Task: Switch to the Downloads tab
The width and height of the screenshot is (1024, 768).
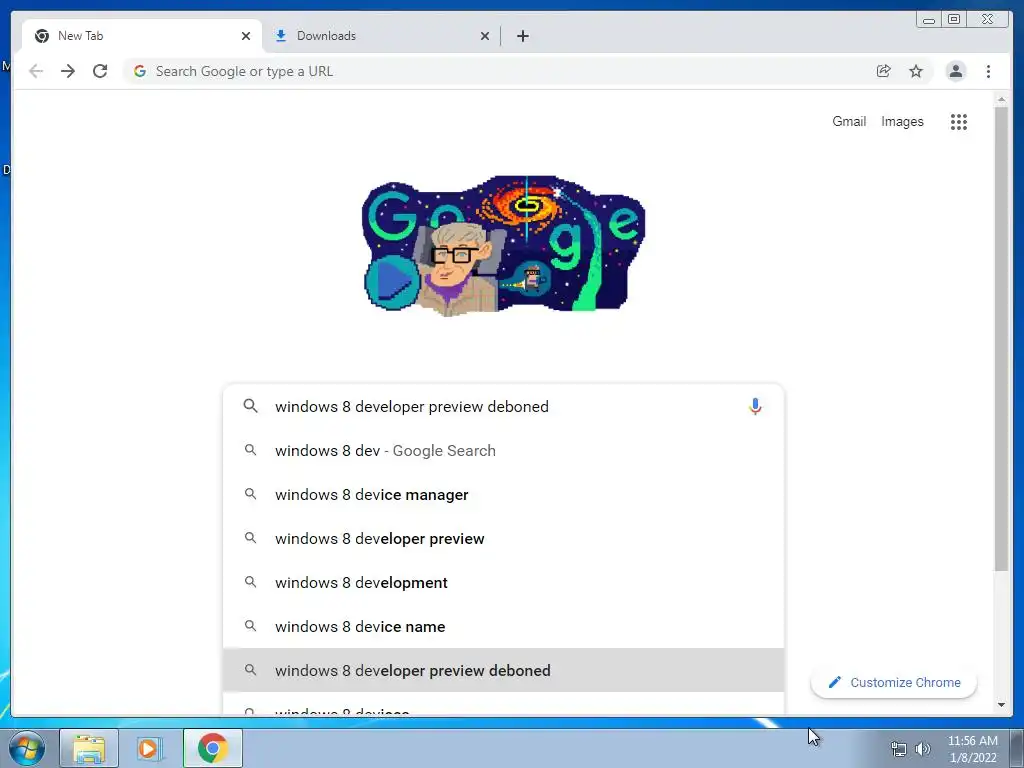Action: point(382,36)
